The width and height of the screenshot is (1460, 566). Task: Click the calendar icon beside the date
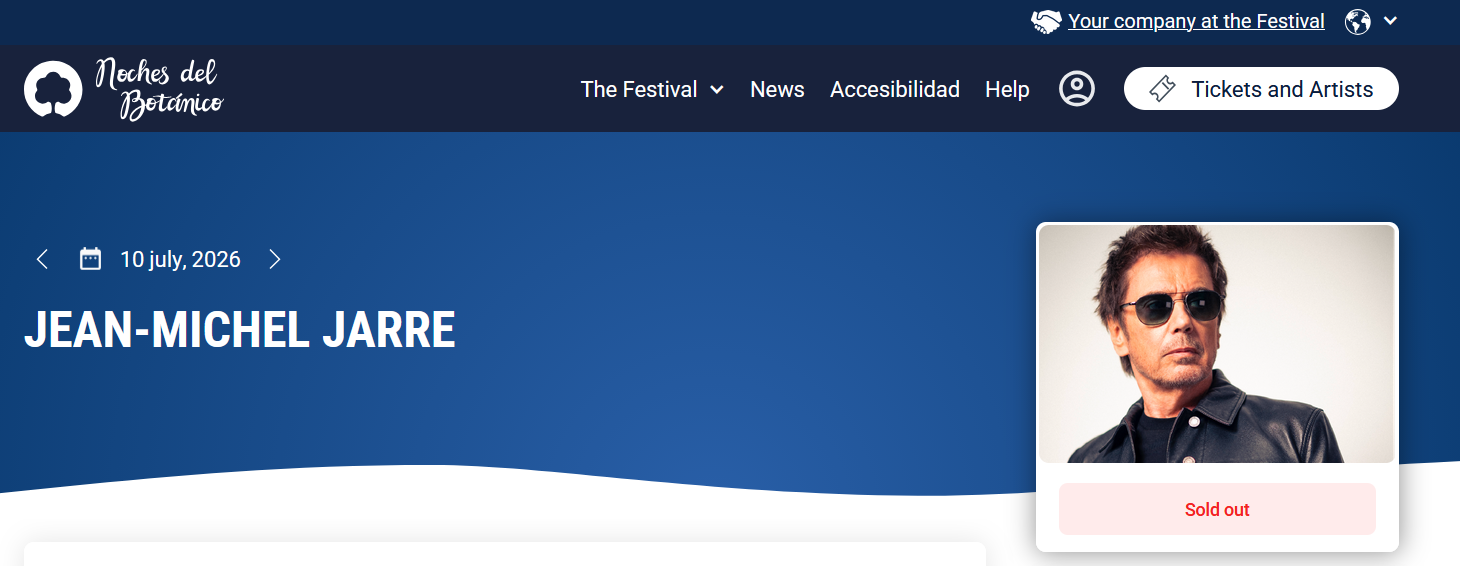tap(91, 259)
